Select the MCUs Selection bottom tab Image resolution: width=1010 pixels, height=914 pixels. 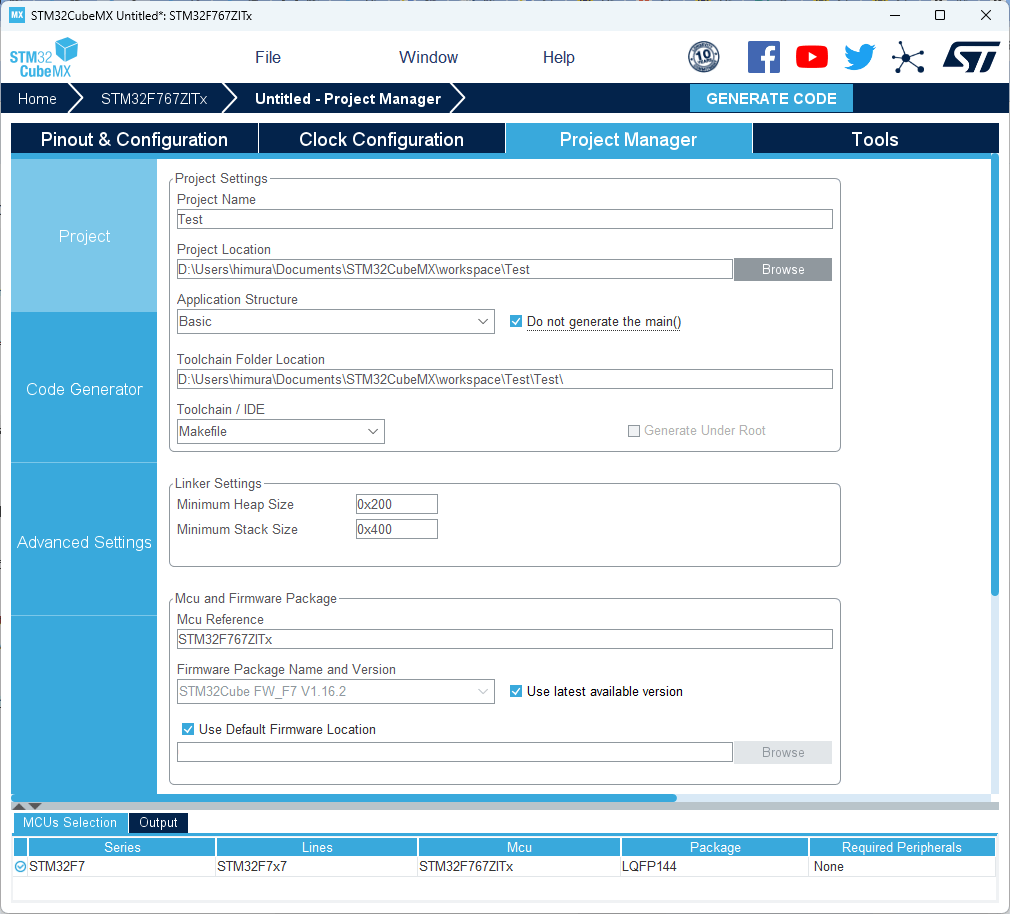coord(70,823)
